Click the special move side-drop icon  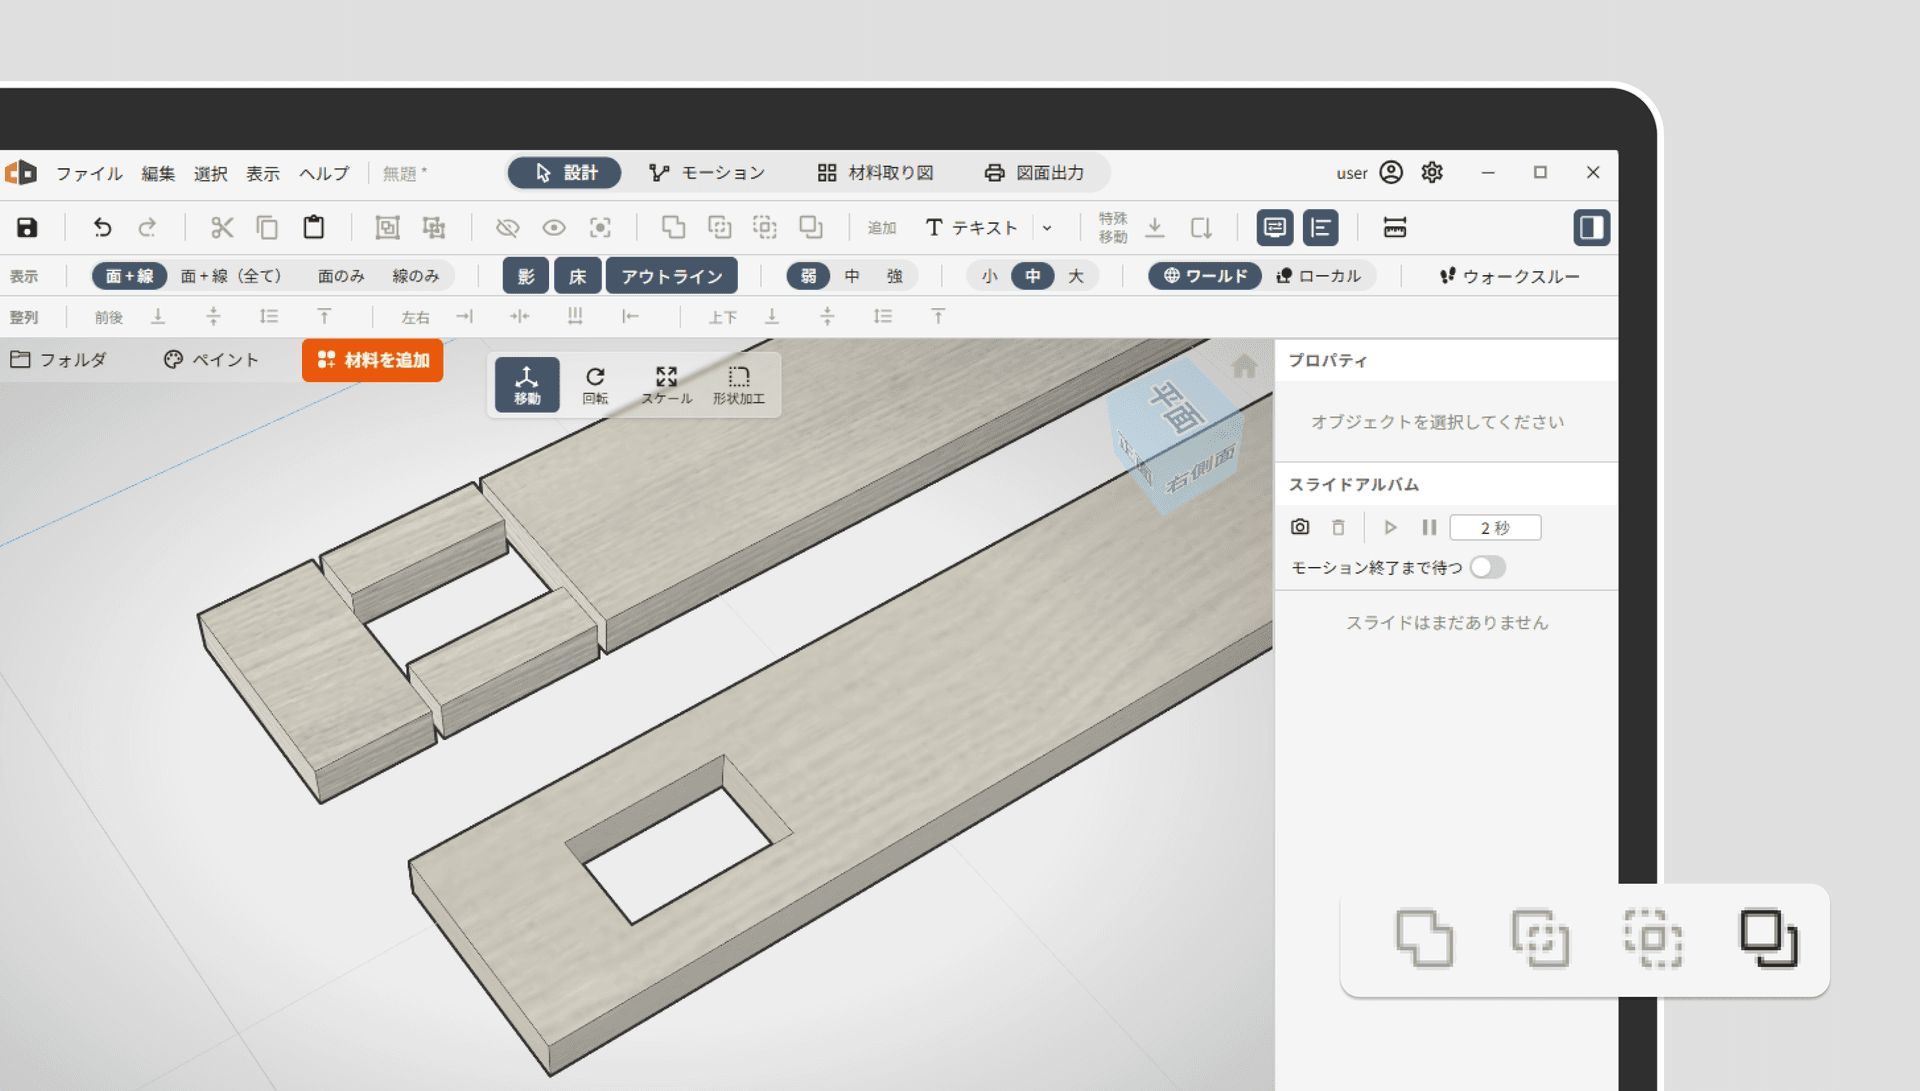[x=1201, y=228]
